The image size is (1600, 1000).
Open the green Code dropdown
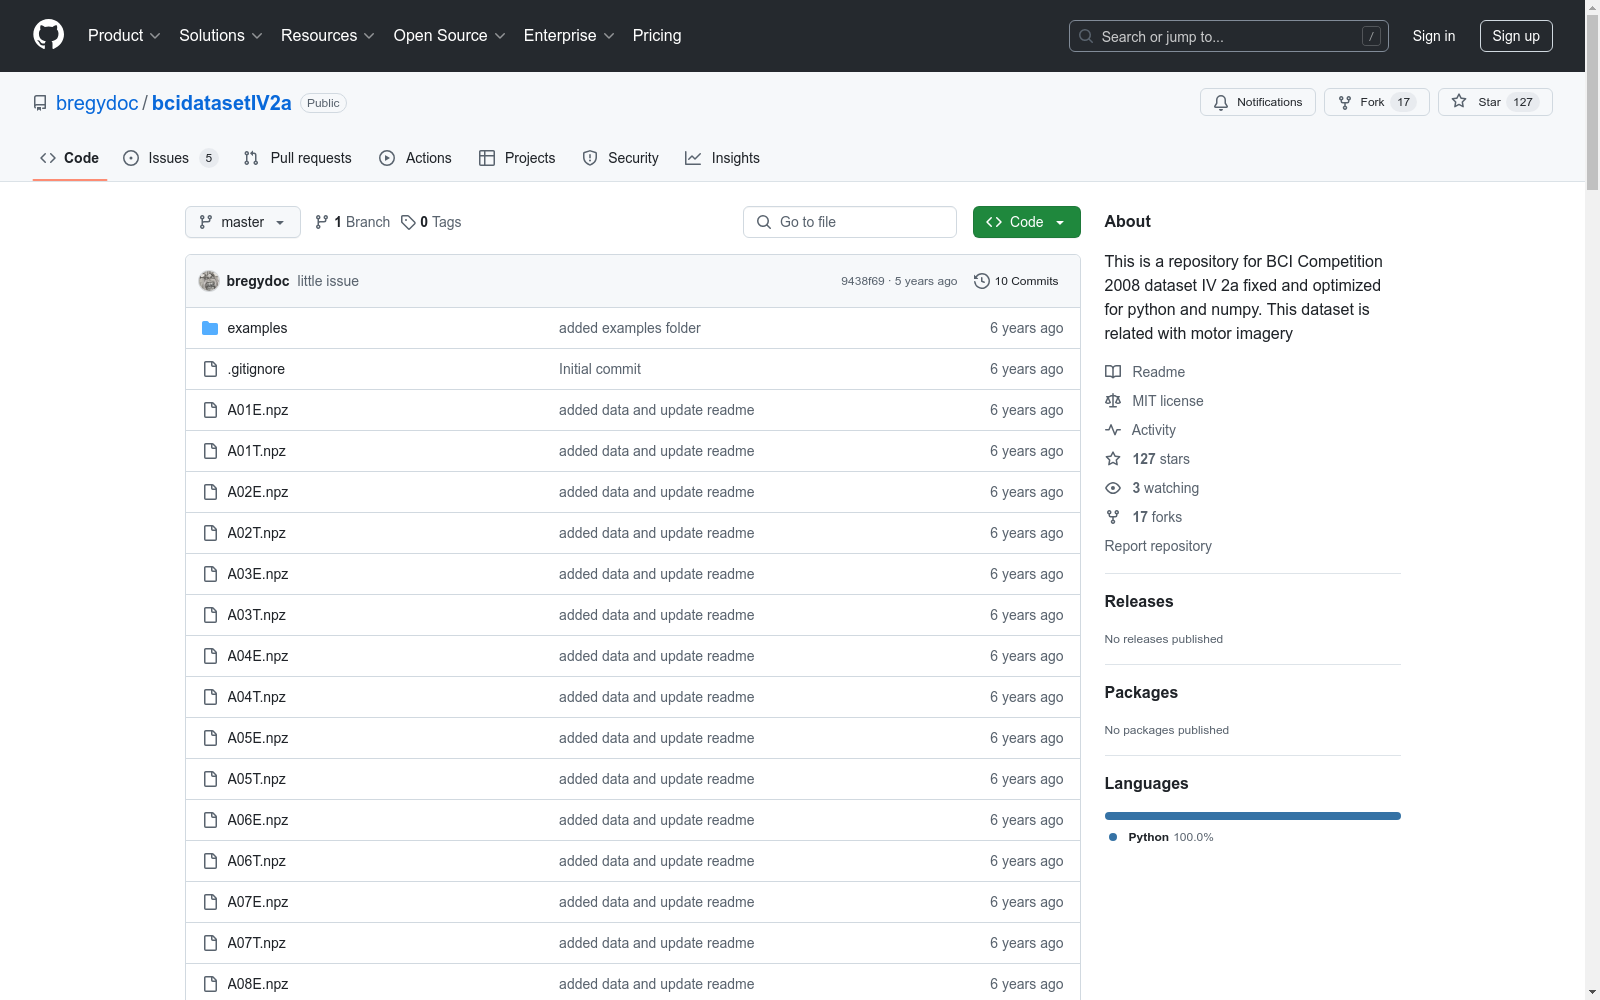pos(1026,222)
